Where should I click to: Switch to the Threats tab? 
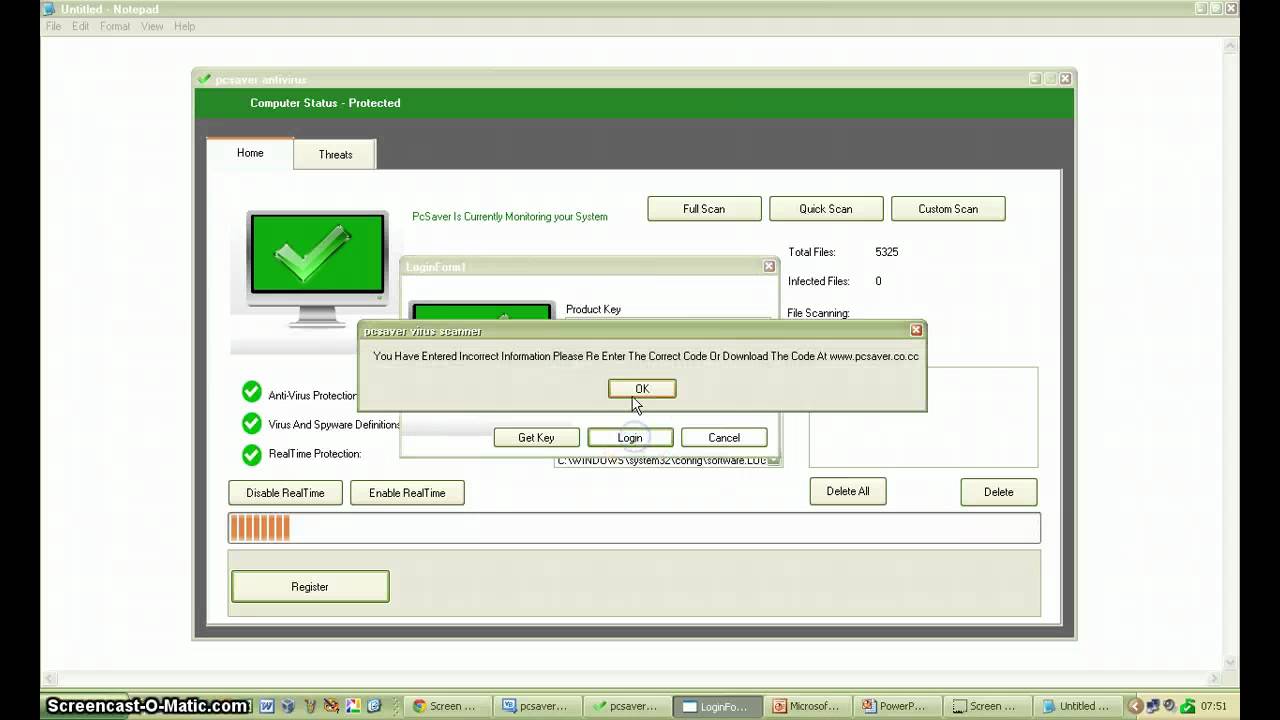point(335,155)
